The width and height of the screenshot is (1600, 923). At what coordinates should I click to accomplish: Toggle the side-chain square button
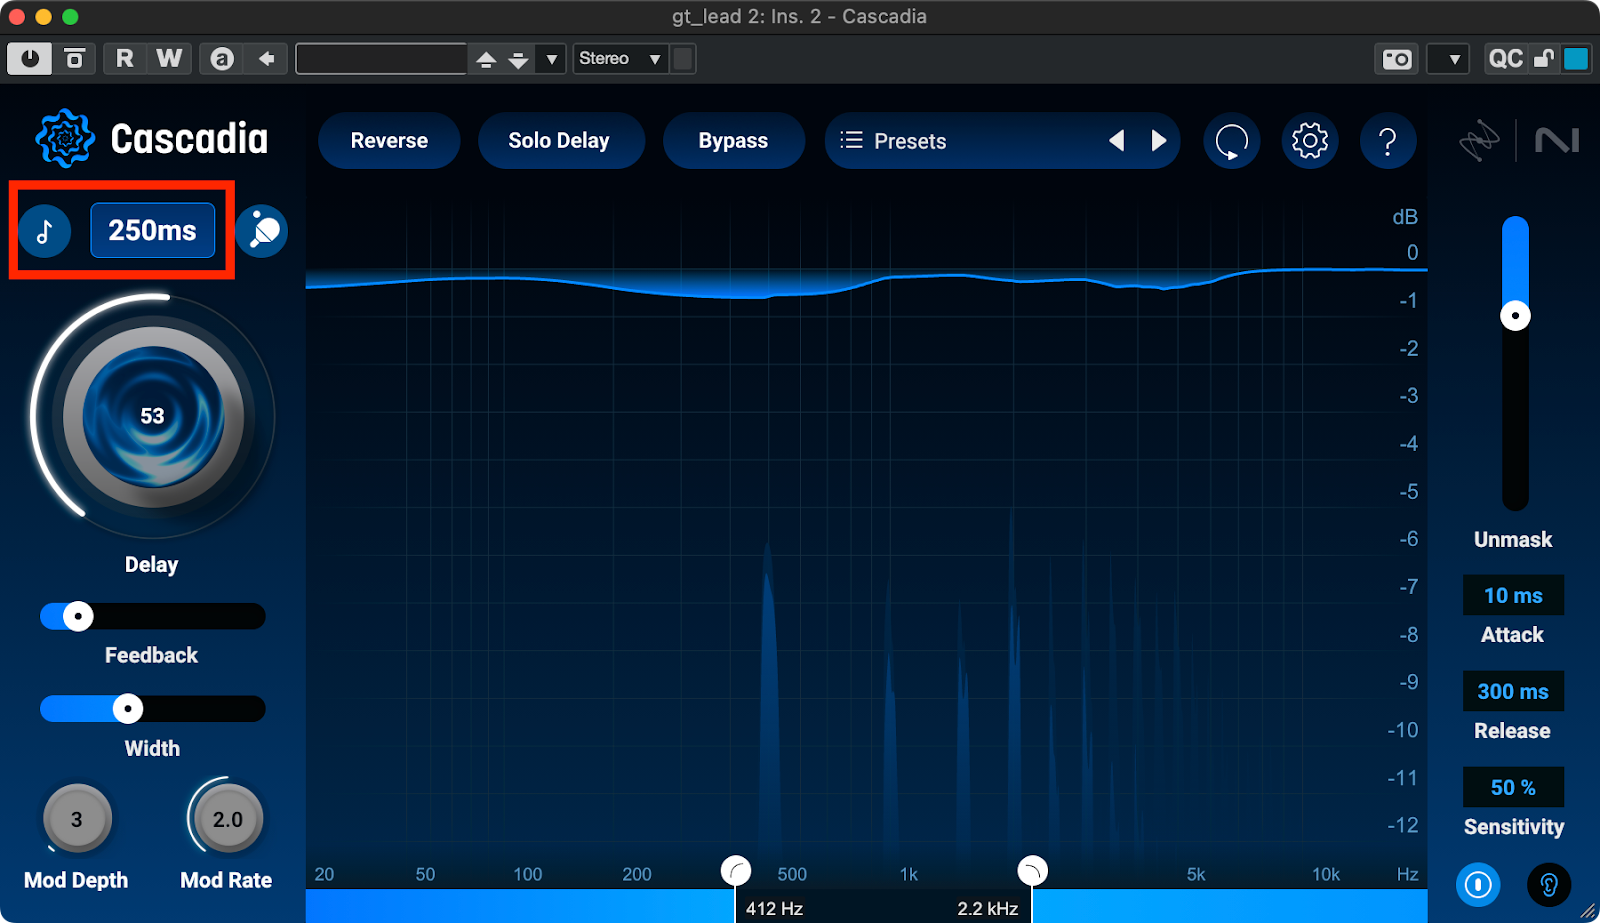pos(683,59)
